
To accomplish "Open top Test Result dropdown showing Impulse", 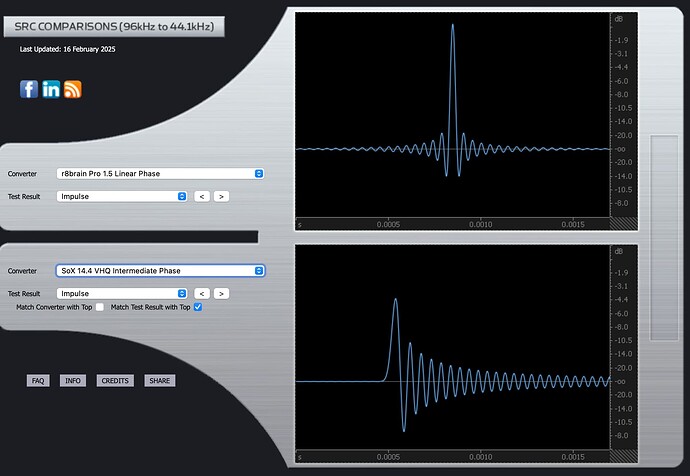I will 122,196.
